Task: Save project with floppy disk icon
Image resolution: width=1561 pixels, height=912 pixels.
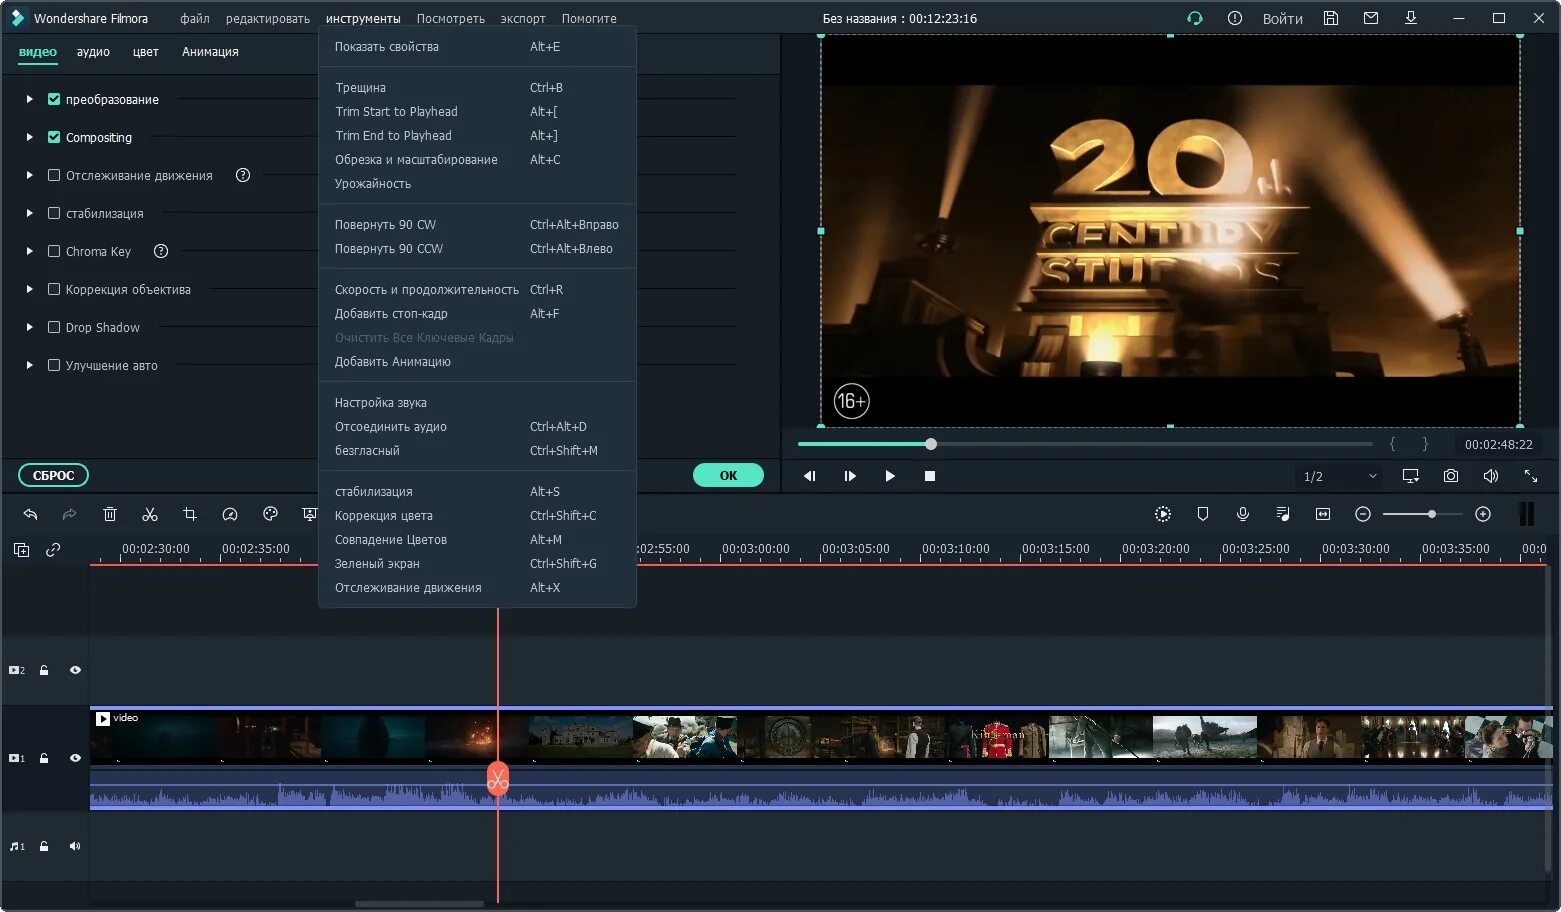Action: click(x=1331, y=18)
